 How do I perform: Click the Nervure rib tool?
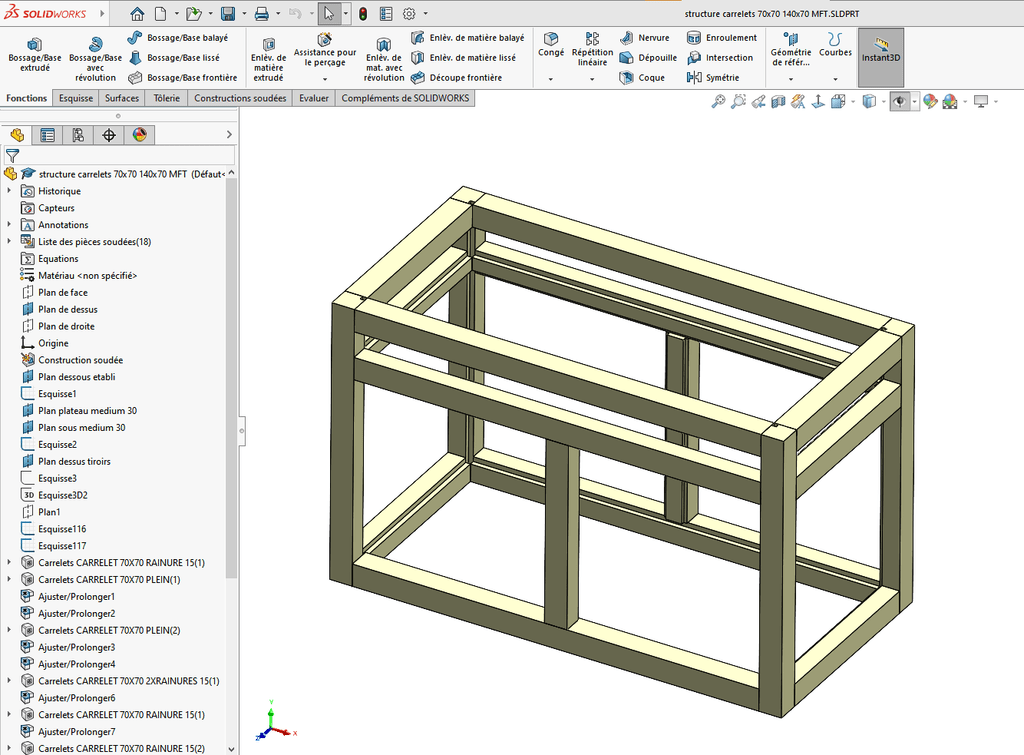(645, 38)
